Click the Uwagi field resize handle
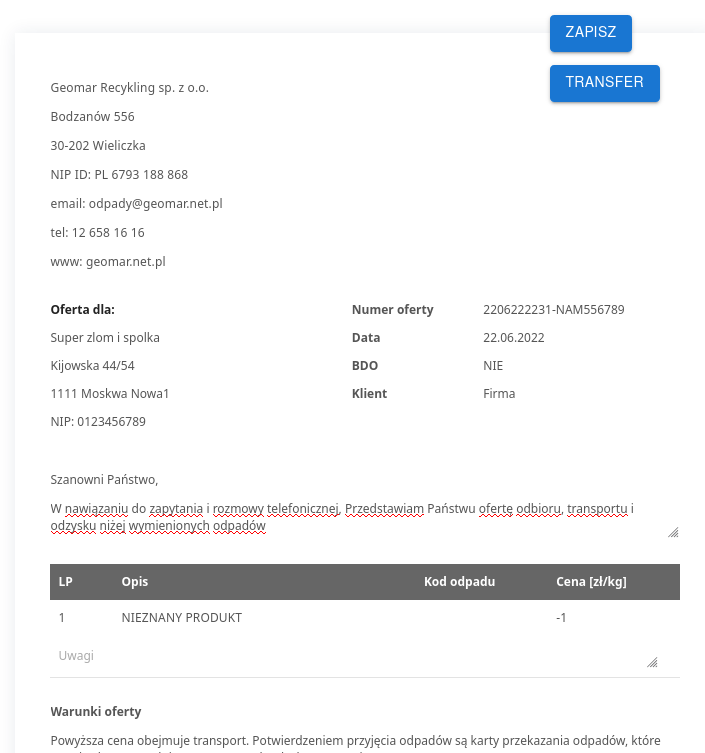Image resolution: width=705 pixels, height=753 pixels. coord(652,661)
